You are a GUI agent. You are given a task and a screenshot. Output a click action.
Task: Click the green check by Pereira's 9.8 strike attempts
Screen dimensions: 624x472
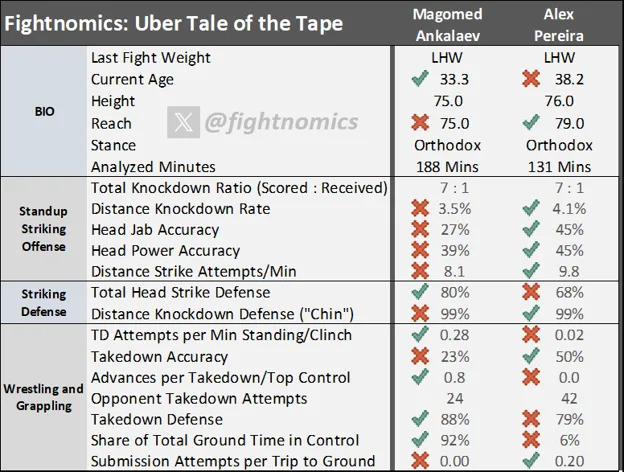tap(518, 272)
